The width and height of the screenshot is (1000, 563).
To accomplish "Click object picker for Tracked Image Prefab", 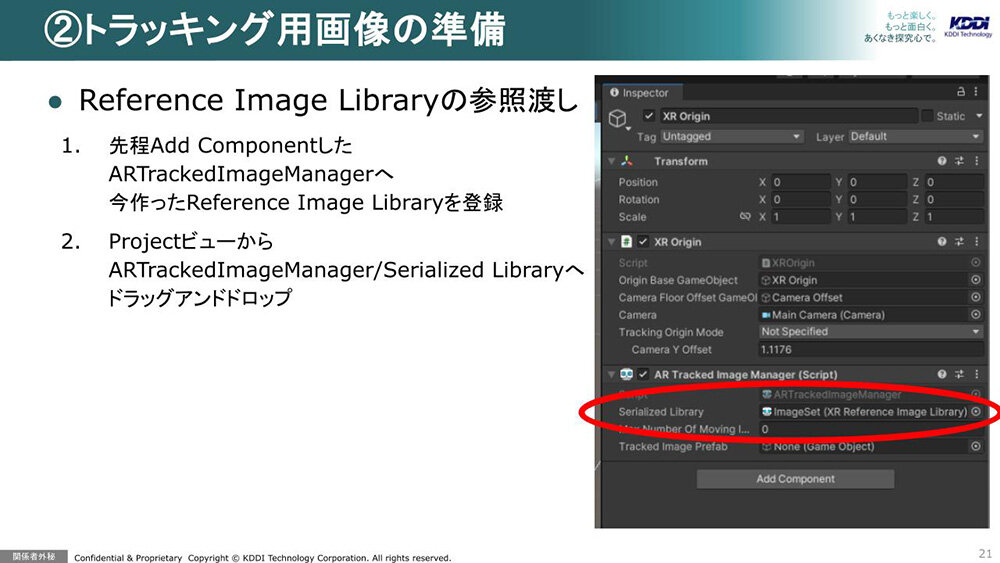I will (976, 447).
